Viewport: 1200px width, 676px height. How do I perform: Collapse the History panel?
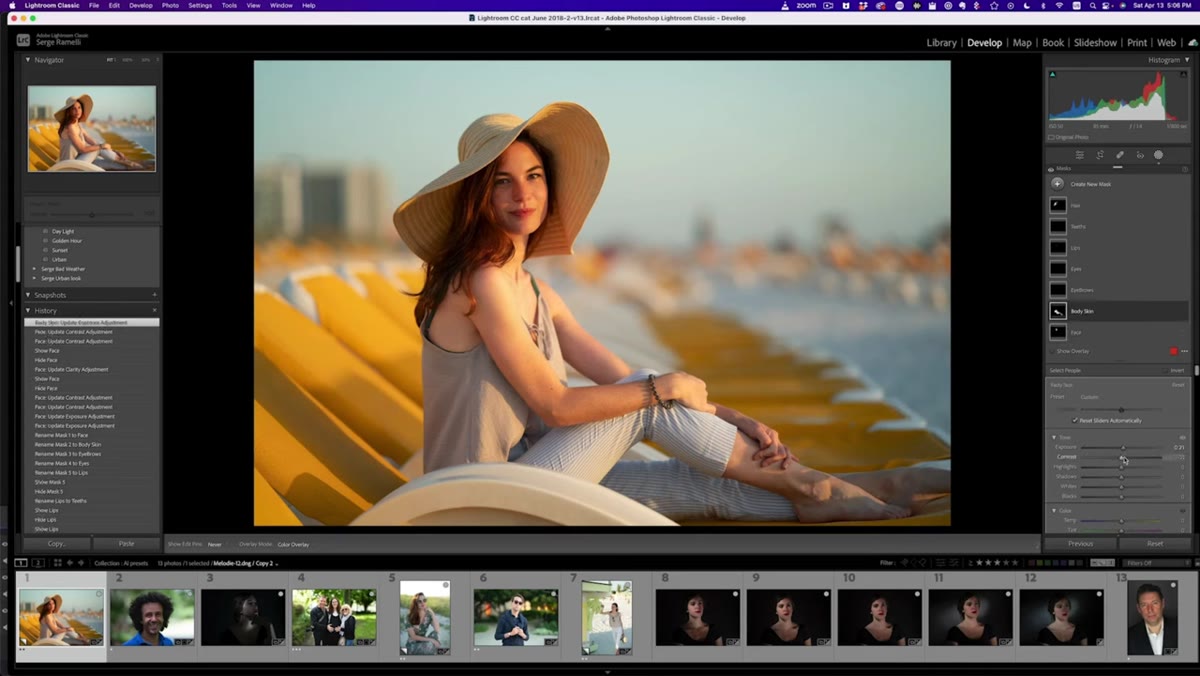point(28,310)
